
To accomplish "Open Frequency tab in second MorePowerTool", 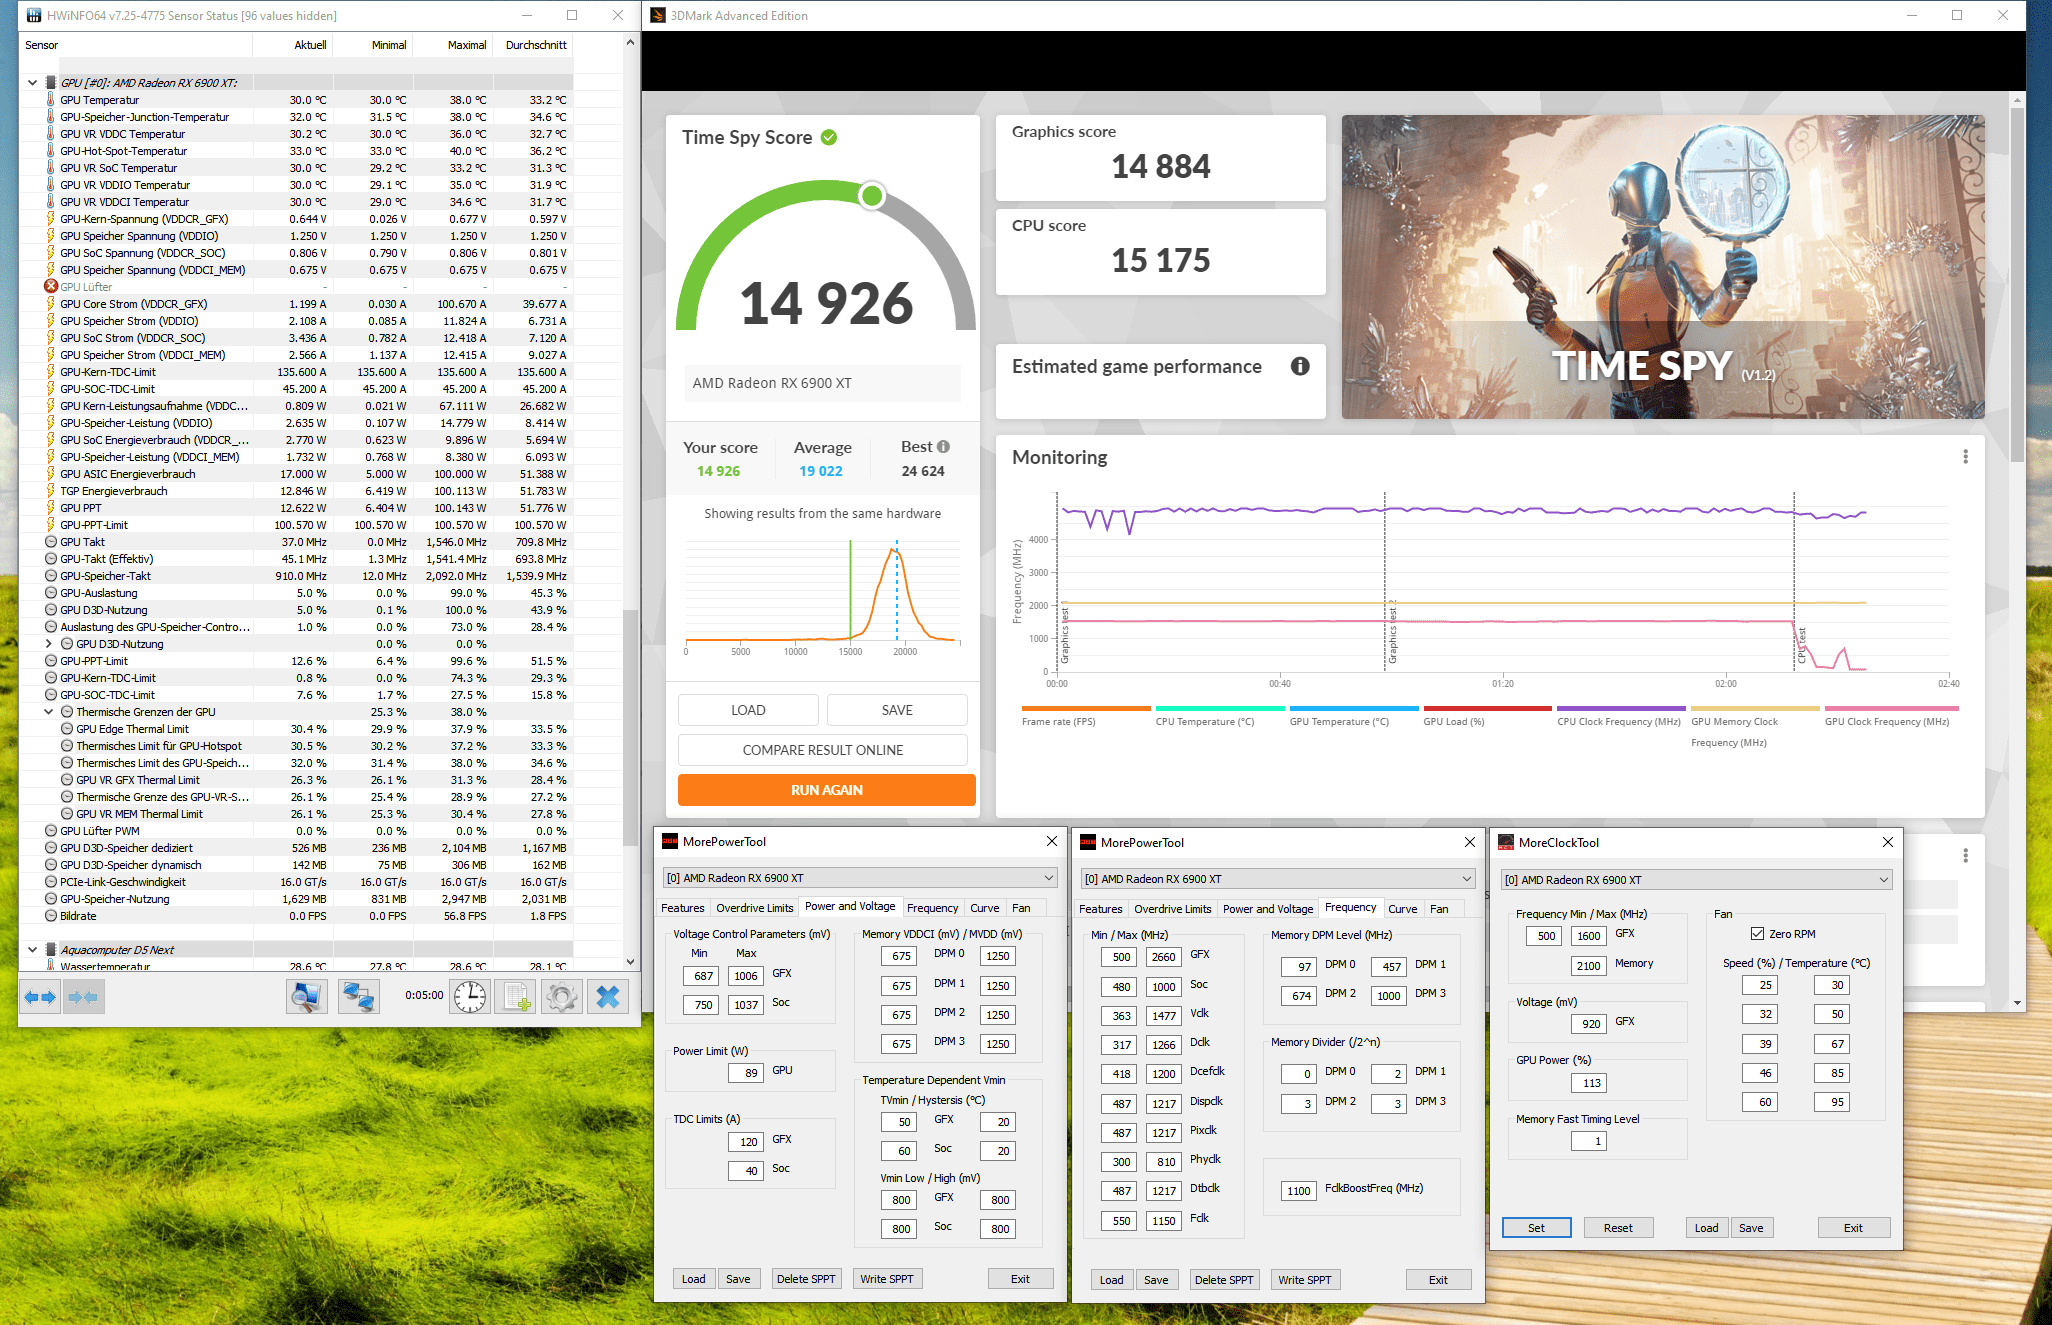I will (1351, 908).
